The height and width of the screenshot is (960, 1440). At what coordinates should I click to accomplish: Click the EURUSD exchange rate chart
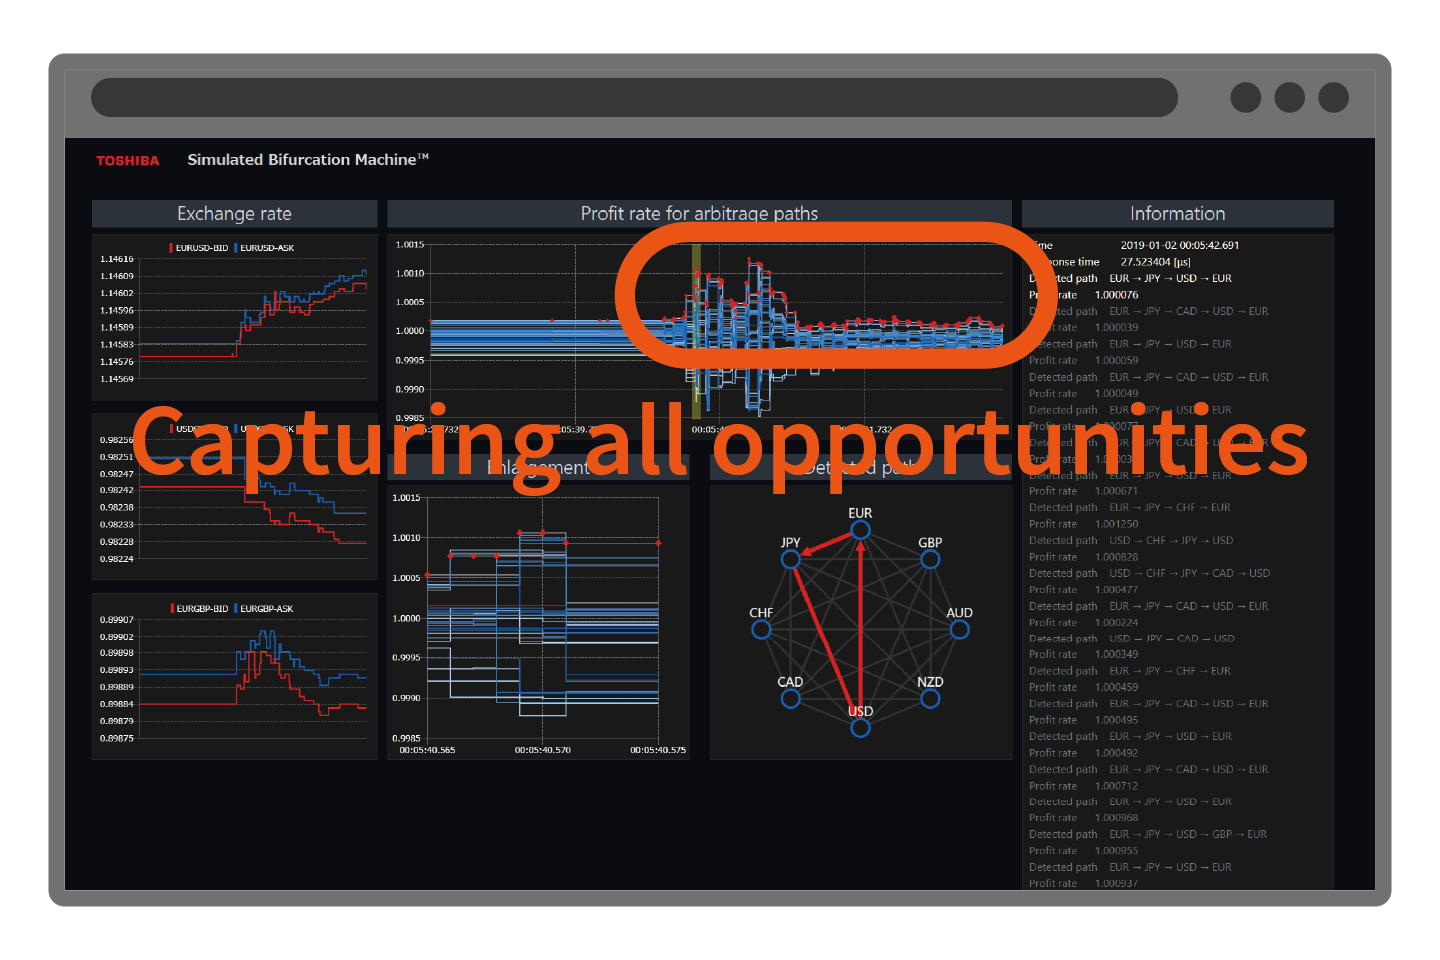click(x=235, y=317)
